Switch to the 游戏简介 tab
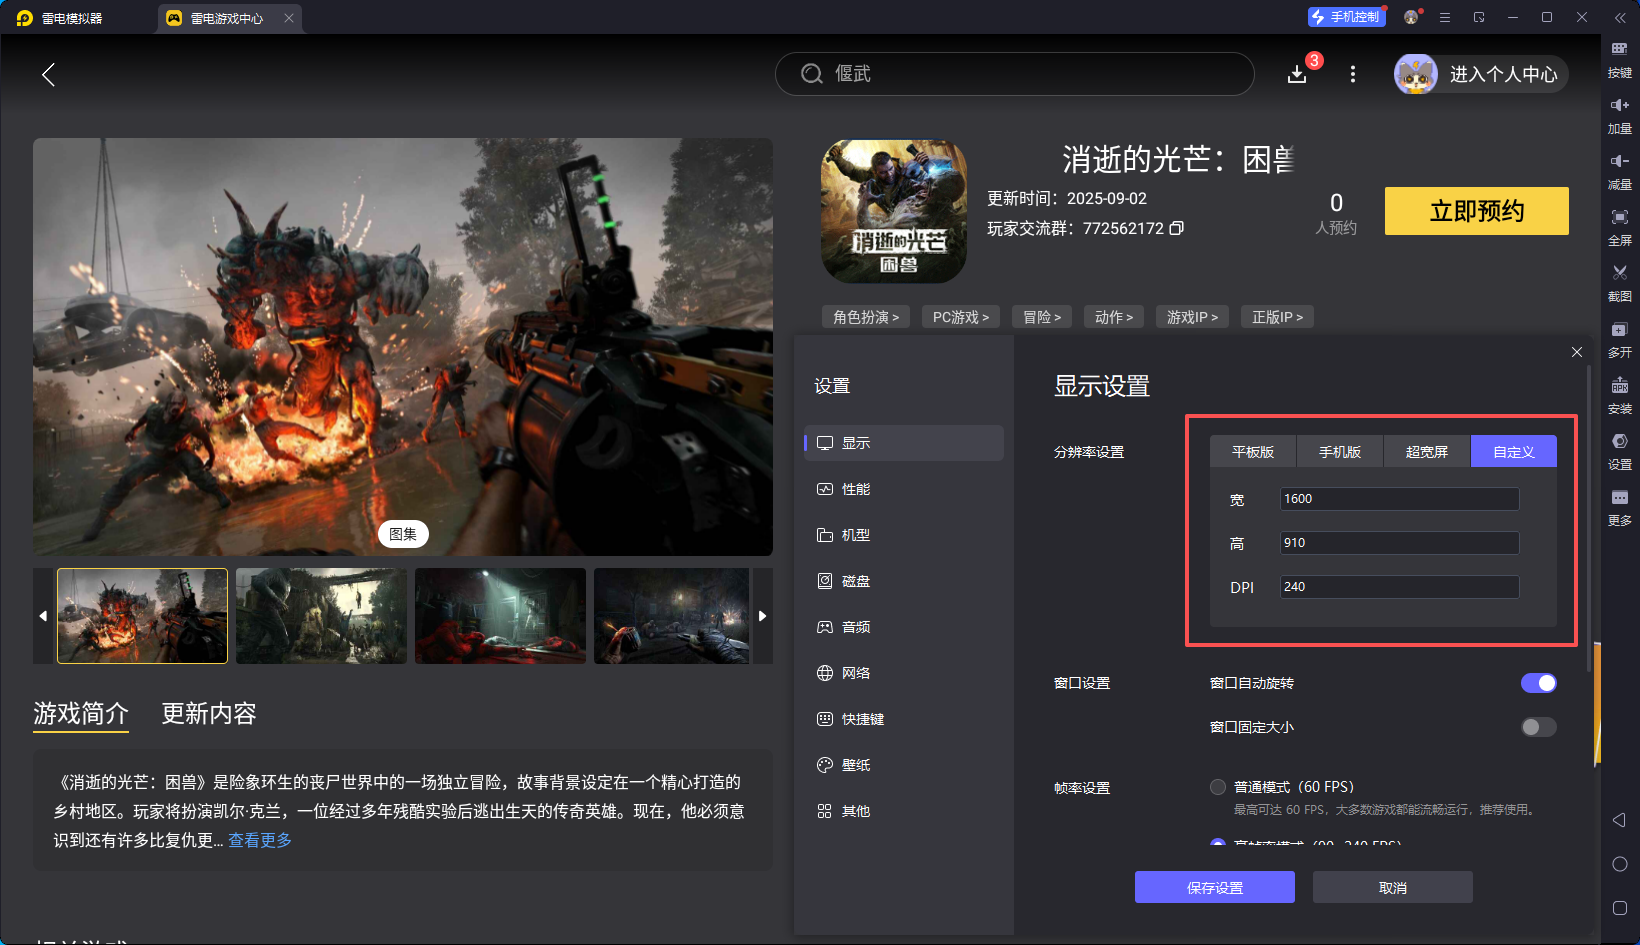This screenshot has height=945, width=1640. pos(81,713)
